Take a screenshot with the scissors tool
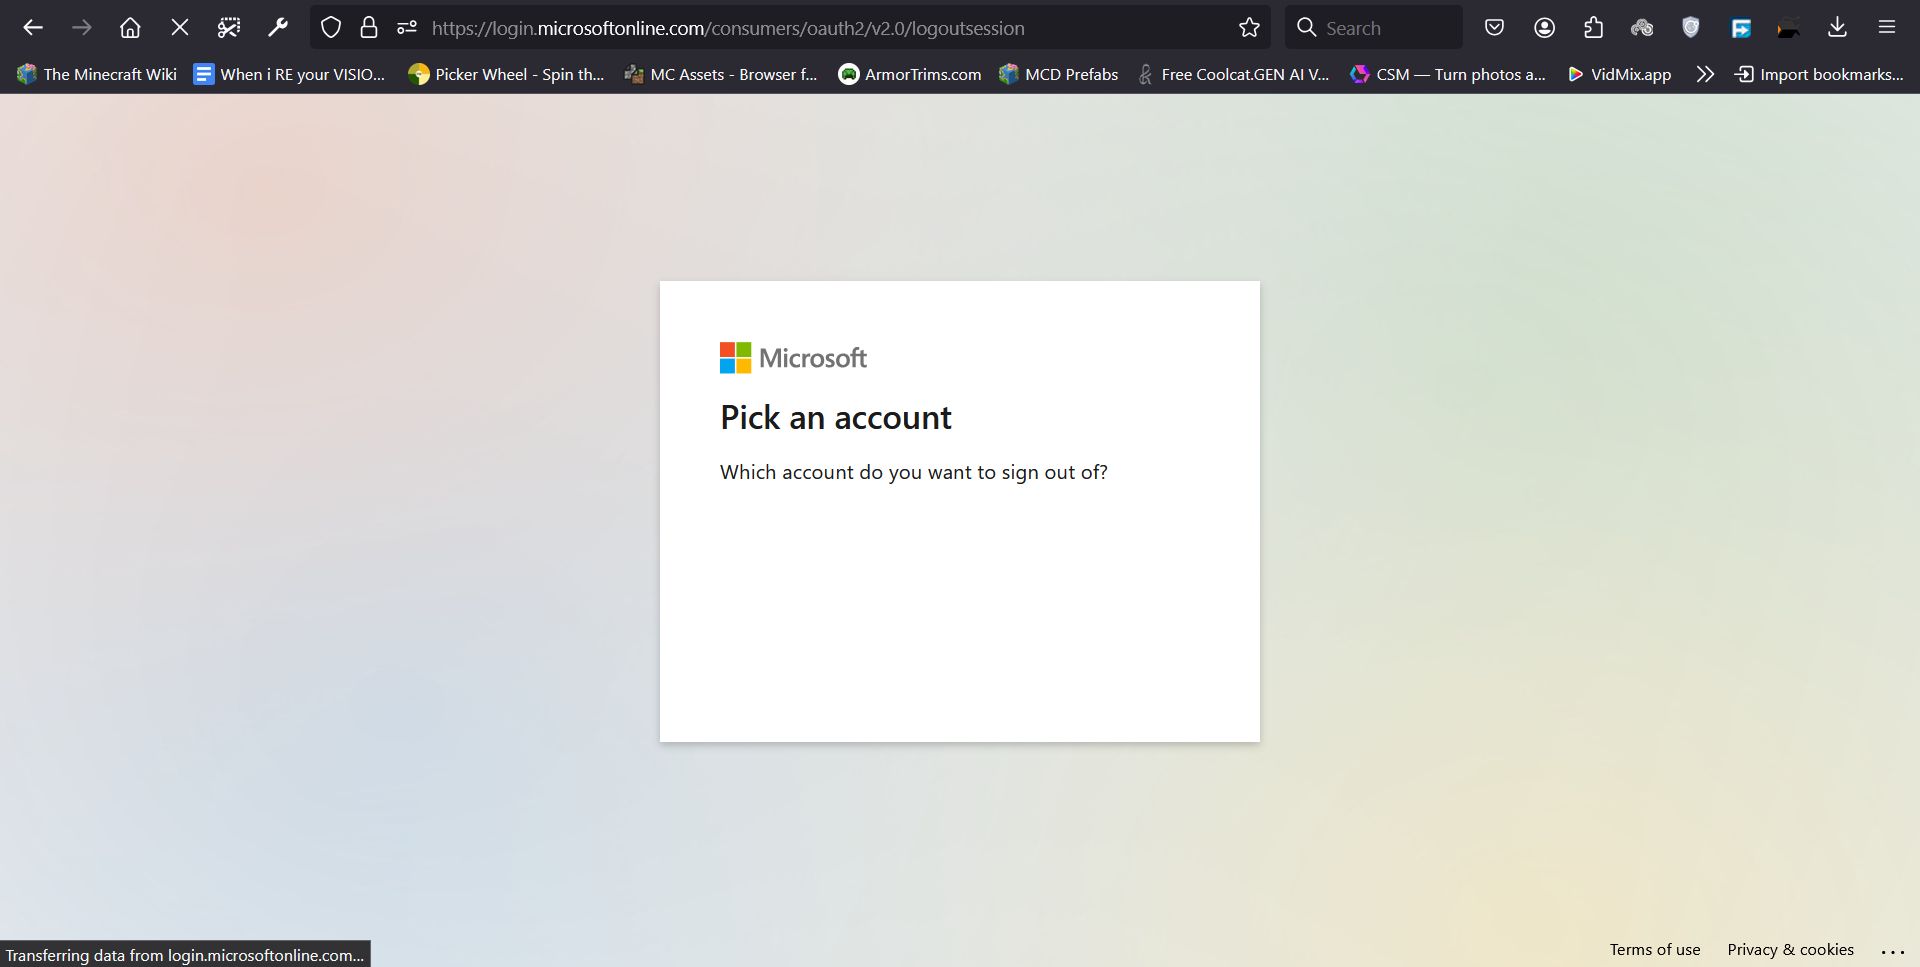The width and height of the screenshot is (1920, 967). coord(229,28)
